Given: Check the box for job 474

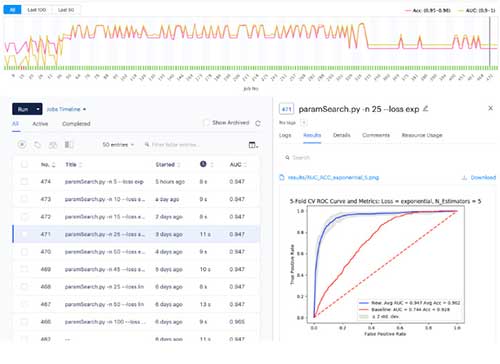Looking at the screenshot, I should [x=24, y=182].
